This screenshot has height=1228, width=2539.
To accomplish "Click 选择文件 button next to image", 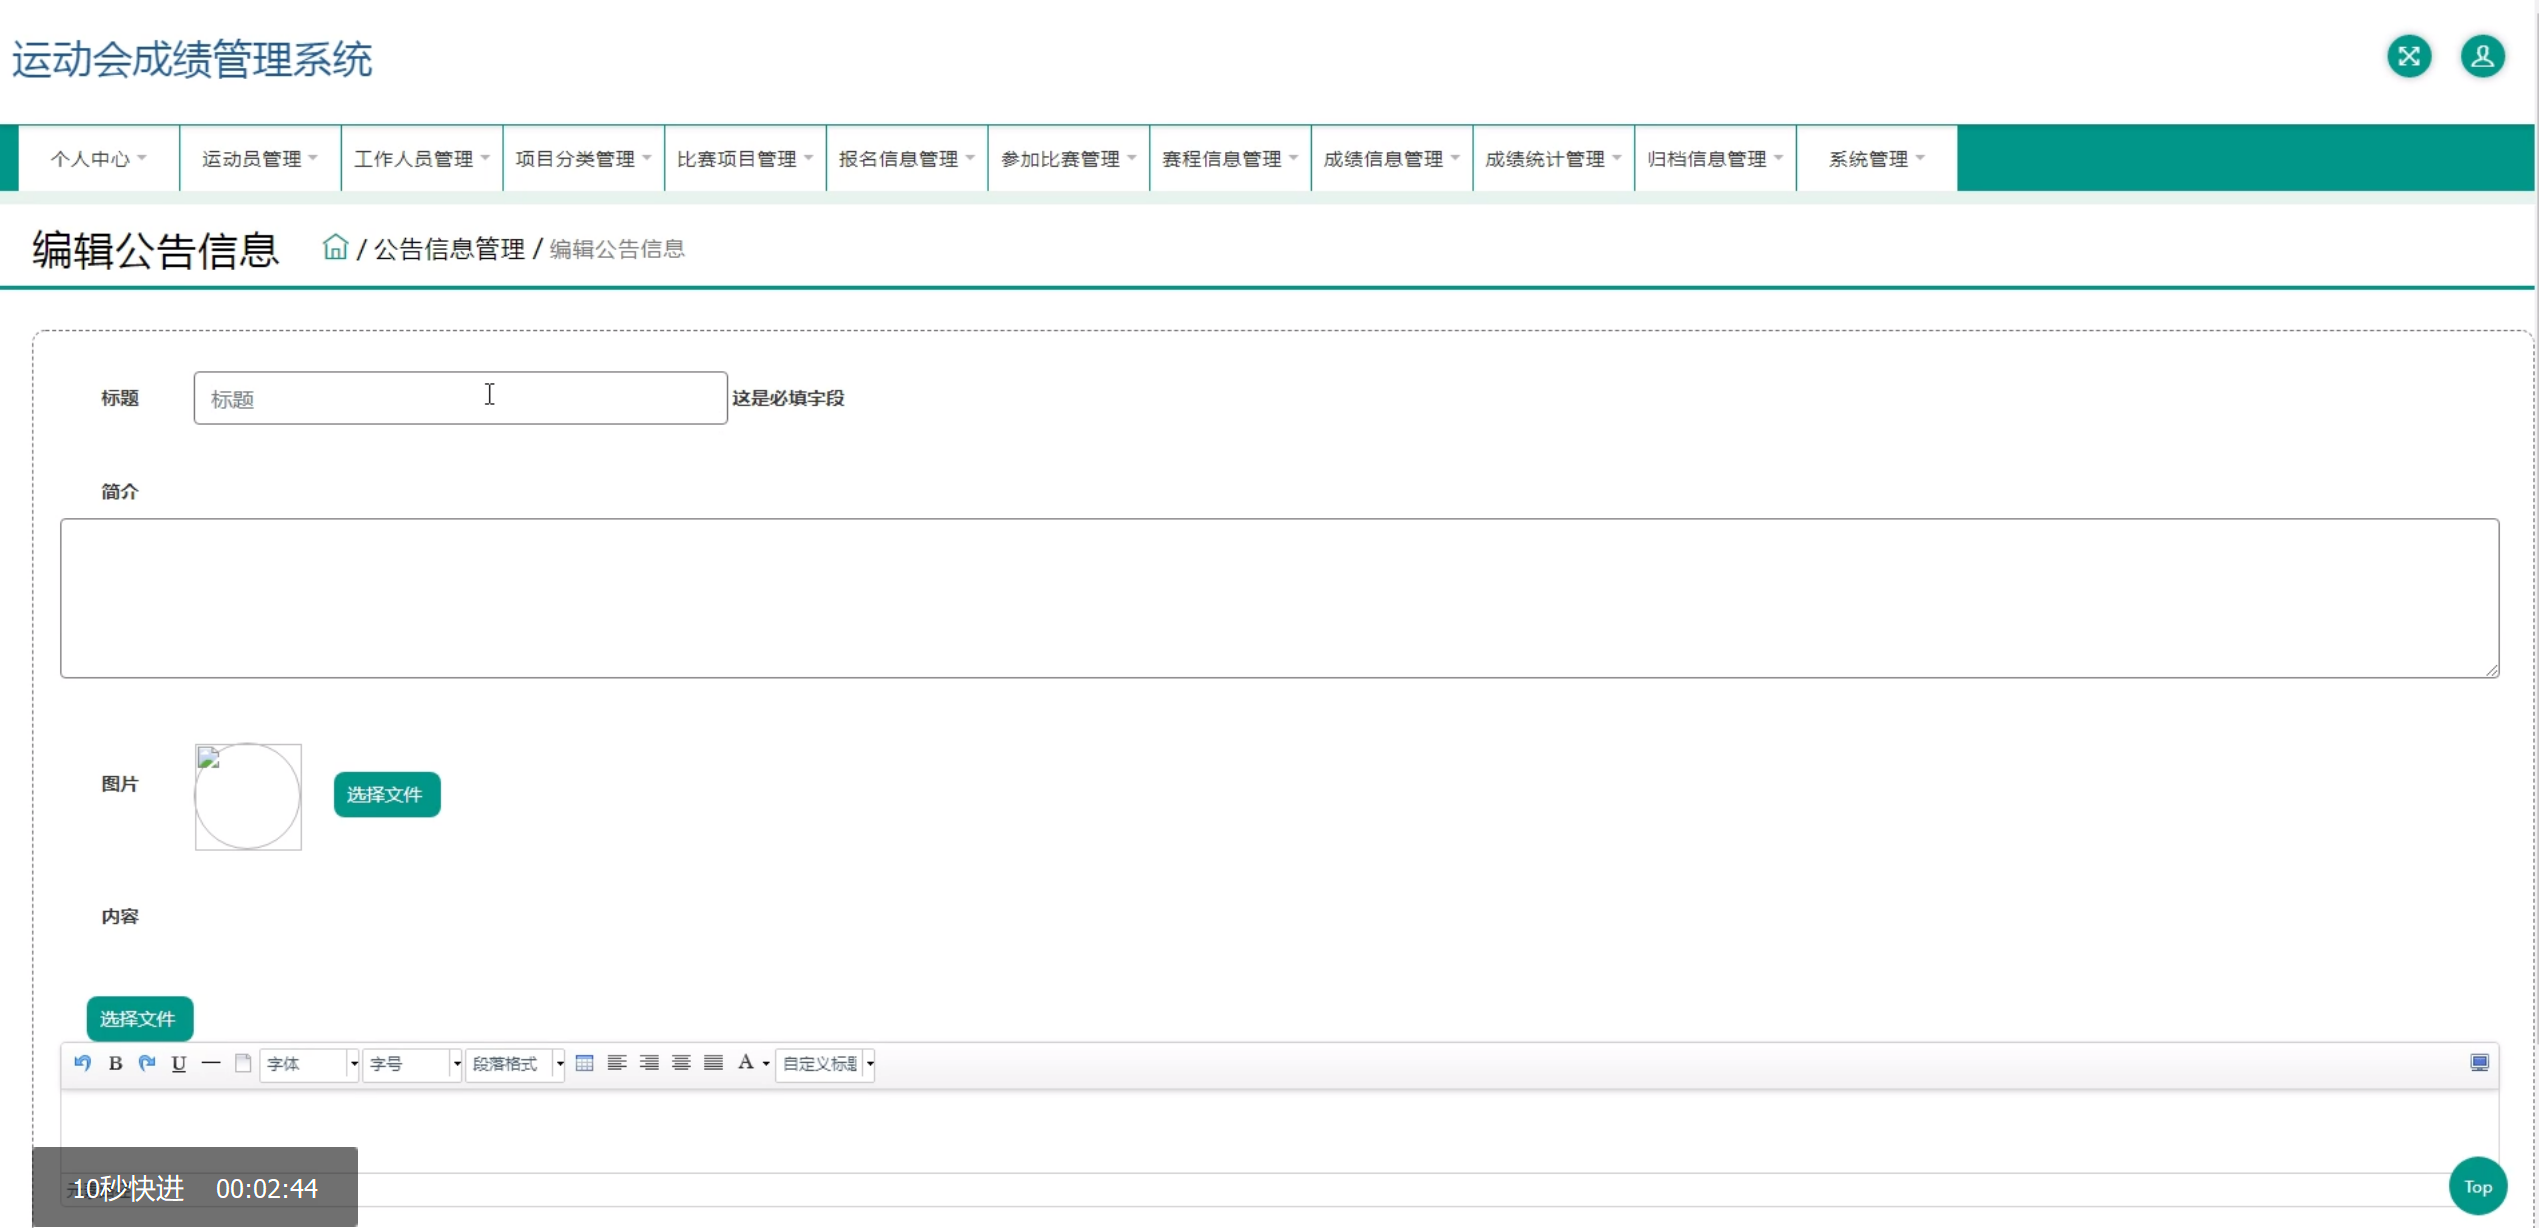I will [386, 794].
